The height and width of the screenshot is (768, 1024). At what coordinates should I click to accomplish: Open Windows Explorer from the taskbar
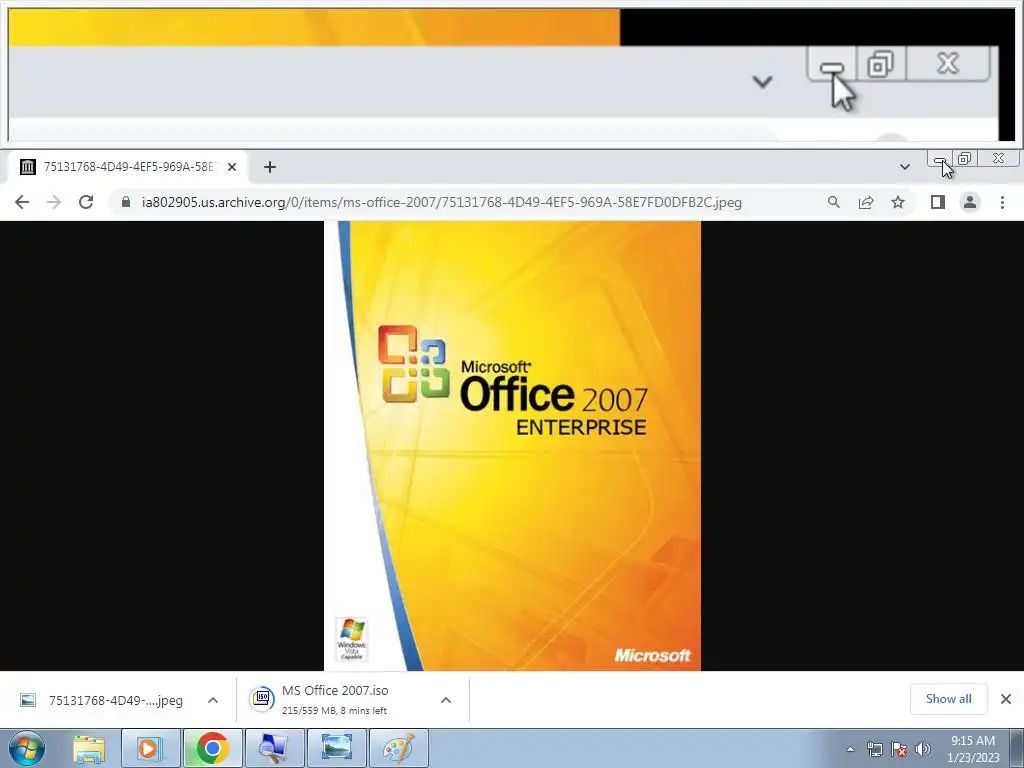pyautogui.click(x=89, y=748)
